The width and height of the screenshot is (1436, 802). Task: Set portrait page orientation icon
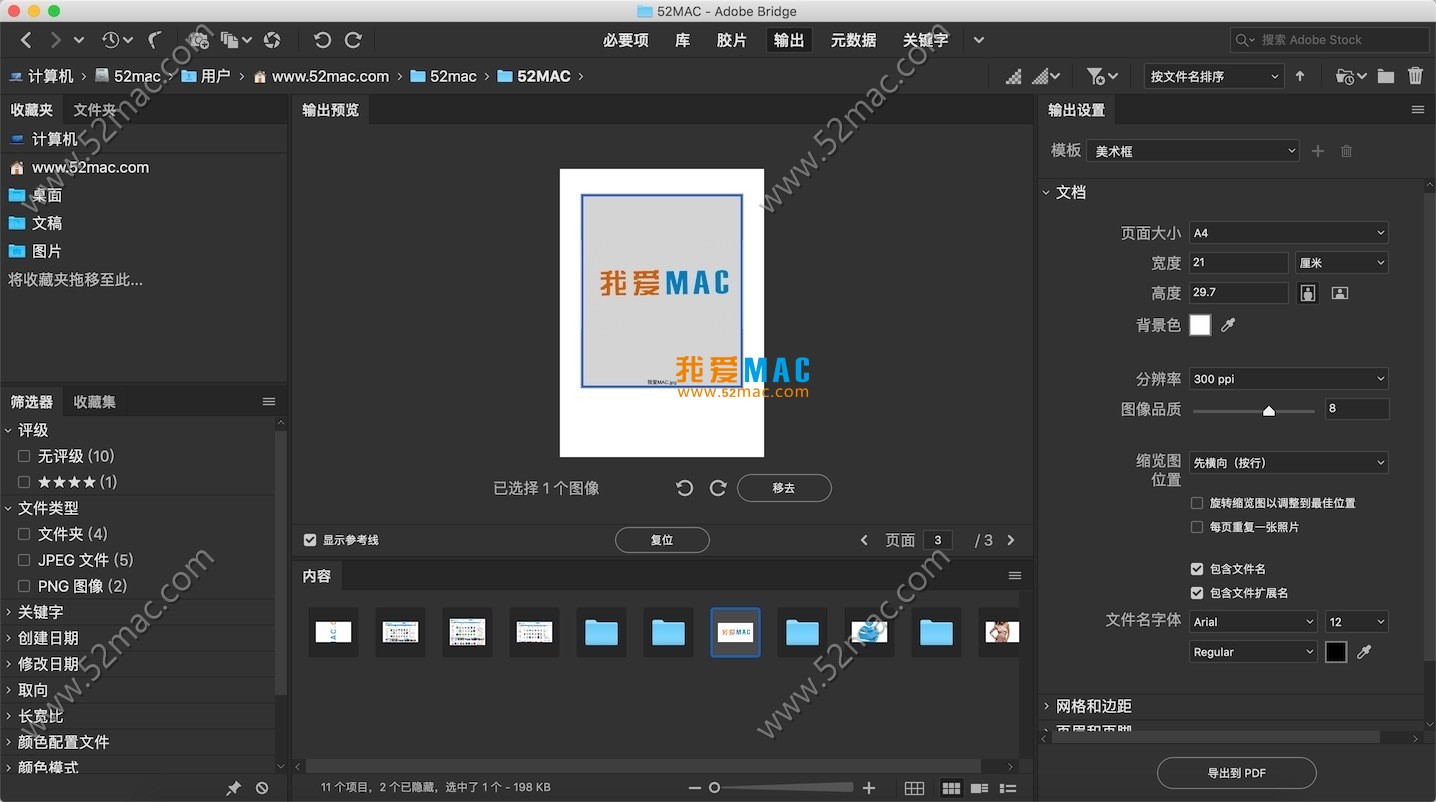tap(1308, 293)
